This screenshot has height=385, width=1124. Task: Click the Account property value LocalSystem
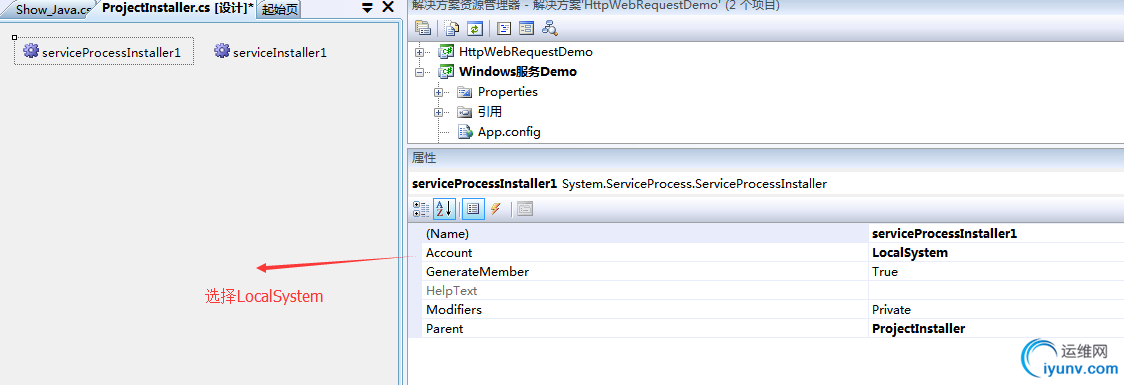[x=910, y=252]
